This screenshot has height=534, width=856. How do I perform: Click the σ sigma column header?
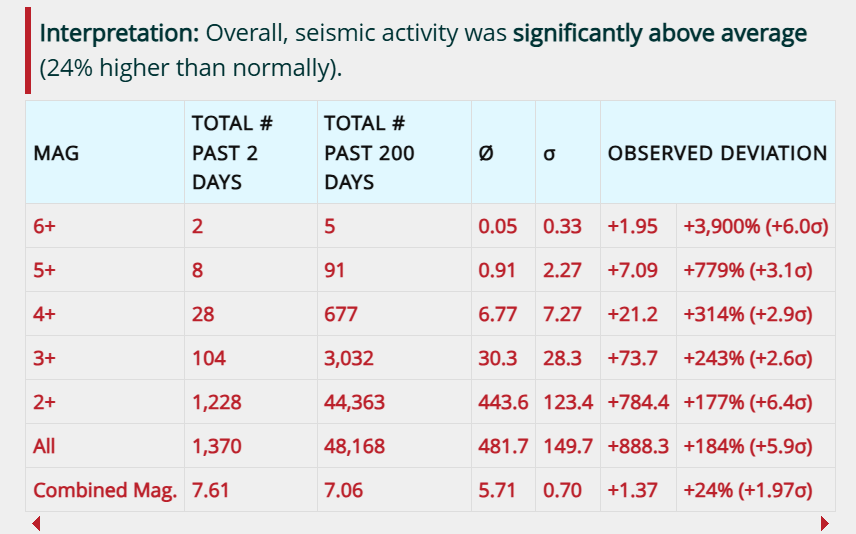549,154
